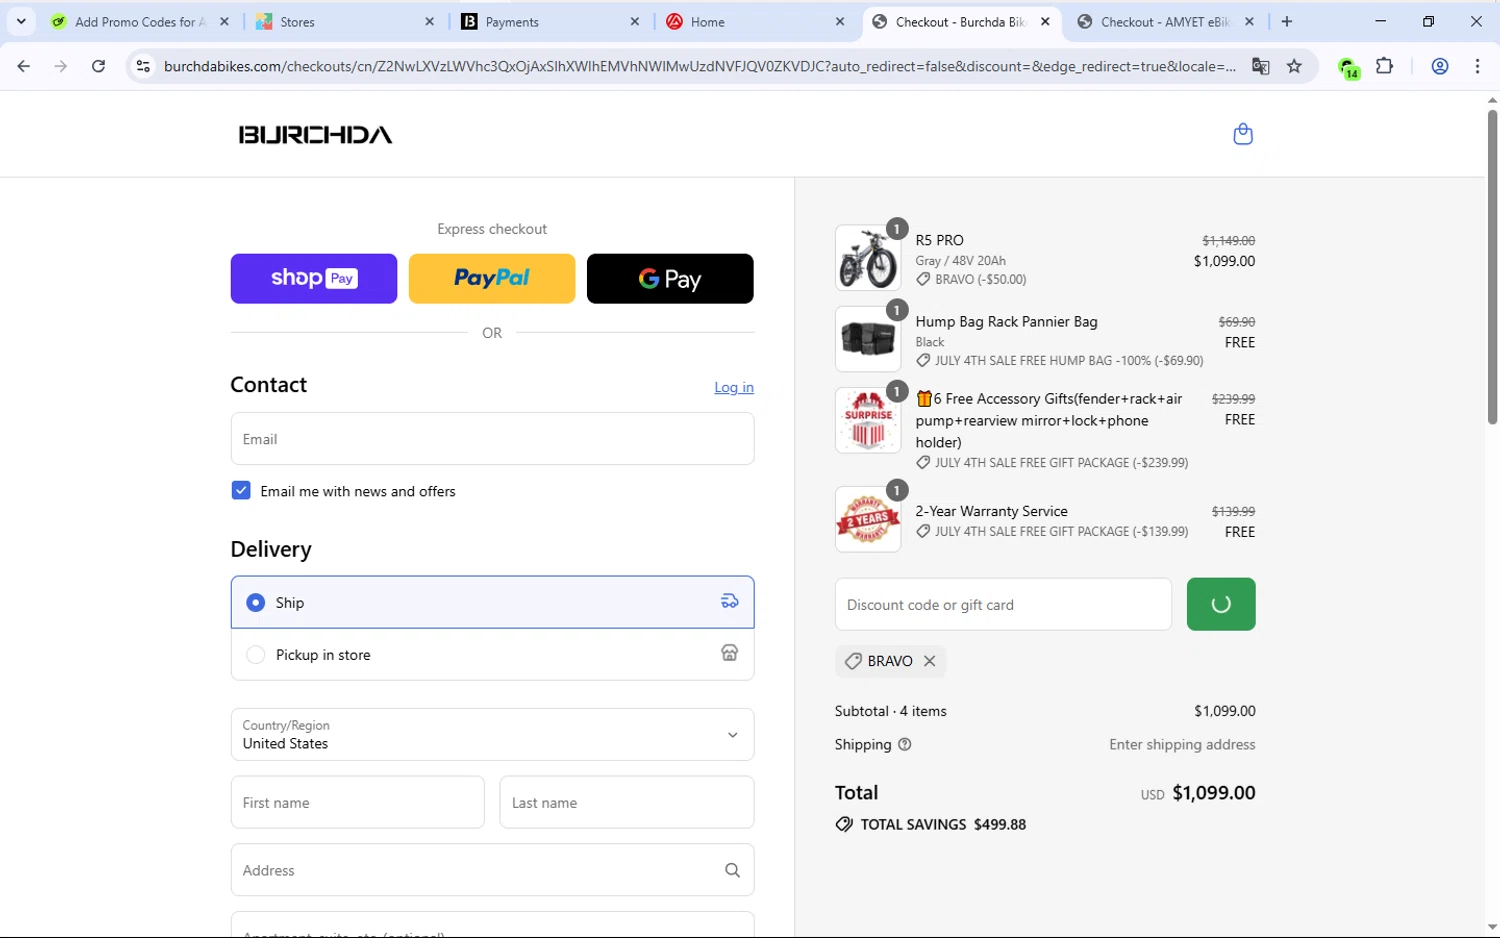1500x938 pixels.
Task: Close the Stores tab
Action: pyautogui.click(x=430, y=21)
